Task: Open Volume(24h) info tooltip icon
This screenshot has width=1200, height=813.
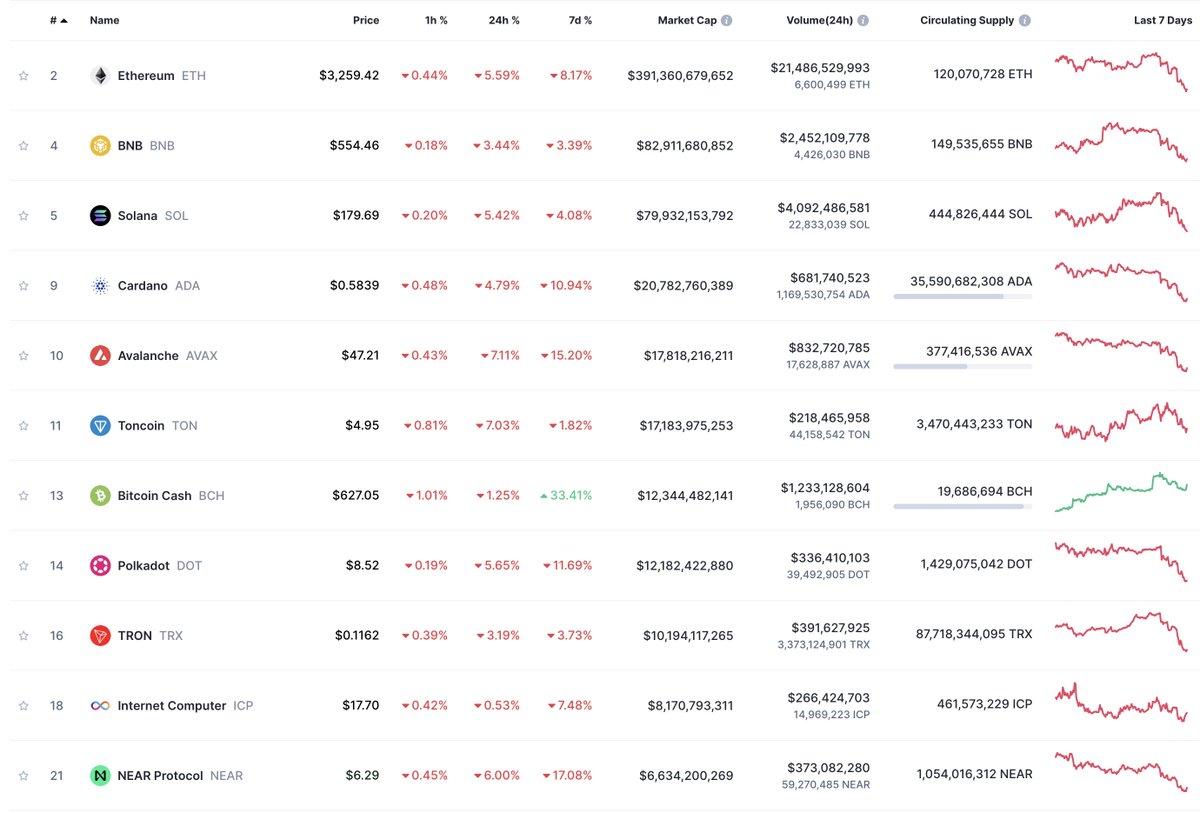Action: tap(863, 20)
